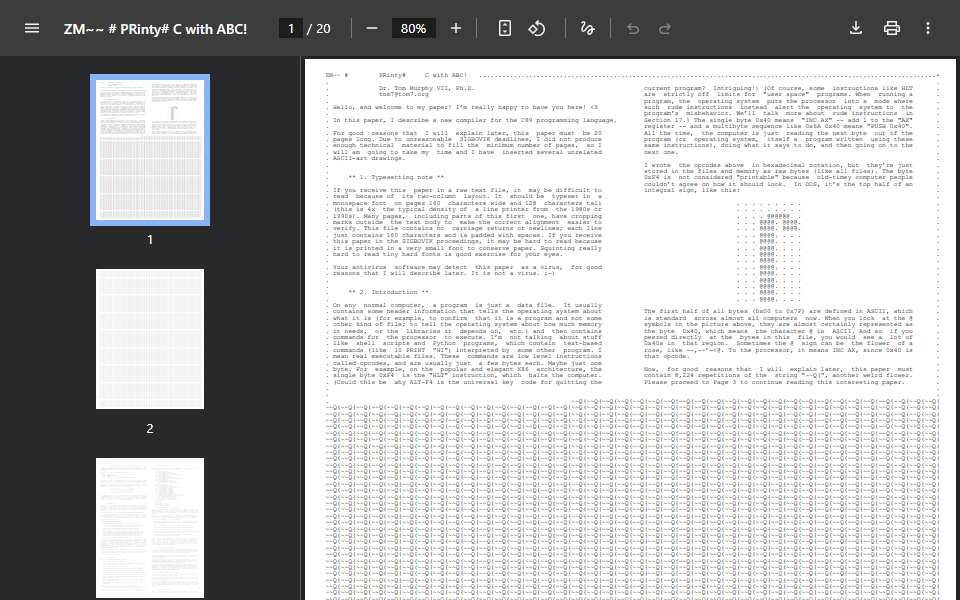Click the redo arrow icon
The height and width of the screenshot is (600, 960).
664,28
